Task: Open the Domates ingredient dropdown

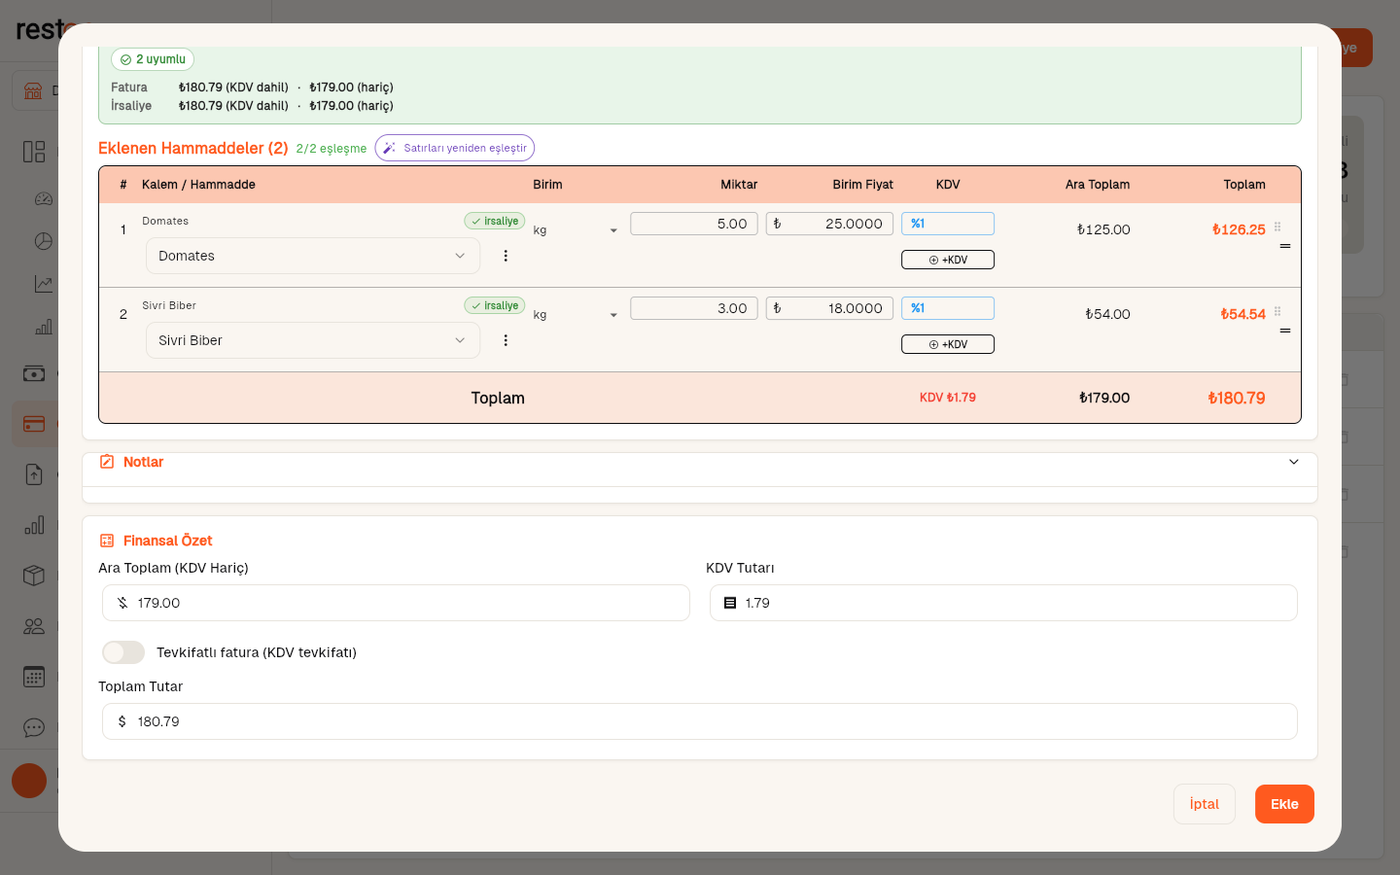Action: click(x=313, y=256)
